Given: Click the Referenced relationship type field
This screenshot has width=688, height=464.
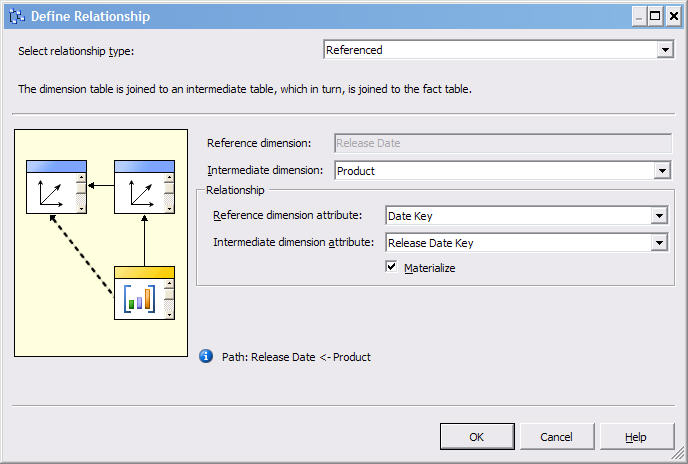Looking at the screenshot, I should [x=490, y=50].
